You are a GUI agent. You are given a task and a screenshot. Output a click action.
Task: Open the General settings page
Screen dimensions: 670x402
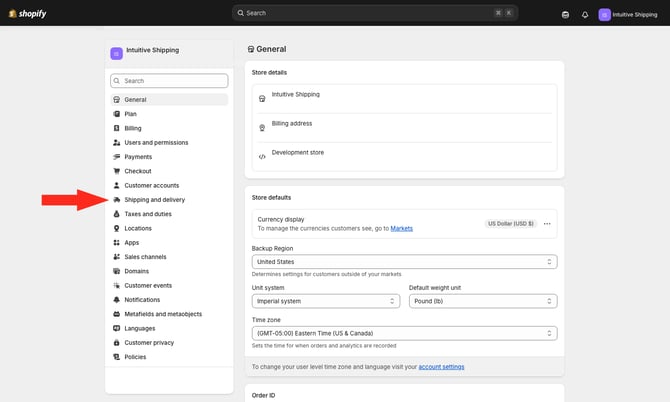(x=169, y=100)
